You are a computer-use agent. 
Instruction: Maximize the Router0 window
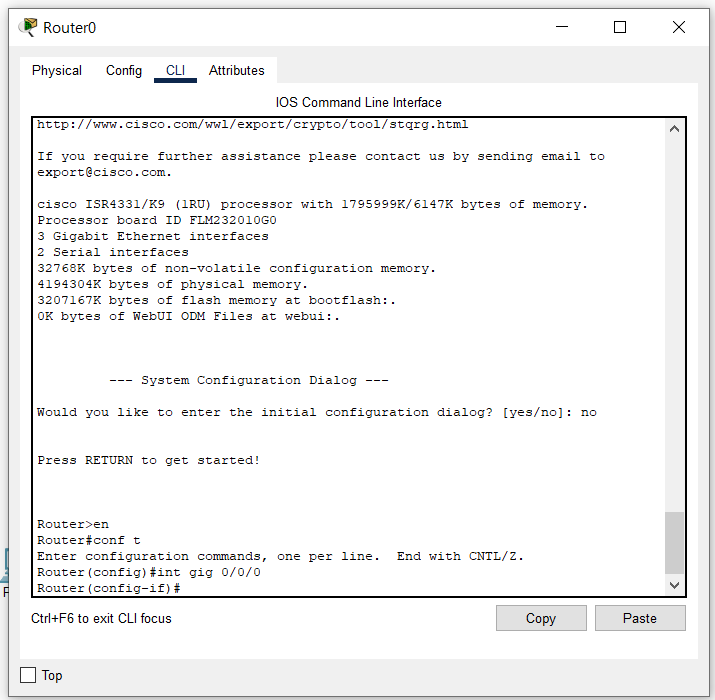click(x=620, y=27)
